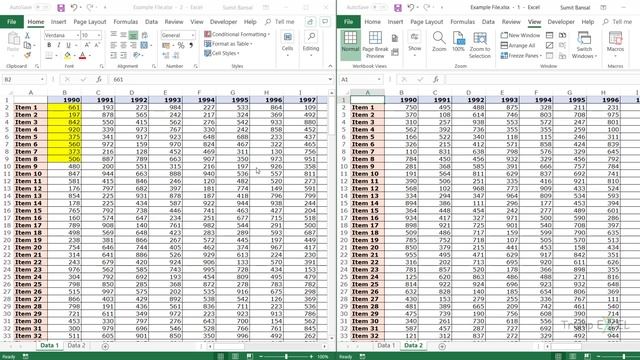Toggle AutoSave in the right window
This screenshot has height=360, width=640.
click(x=379, y=7)
